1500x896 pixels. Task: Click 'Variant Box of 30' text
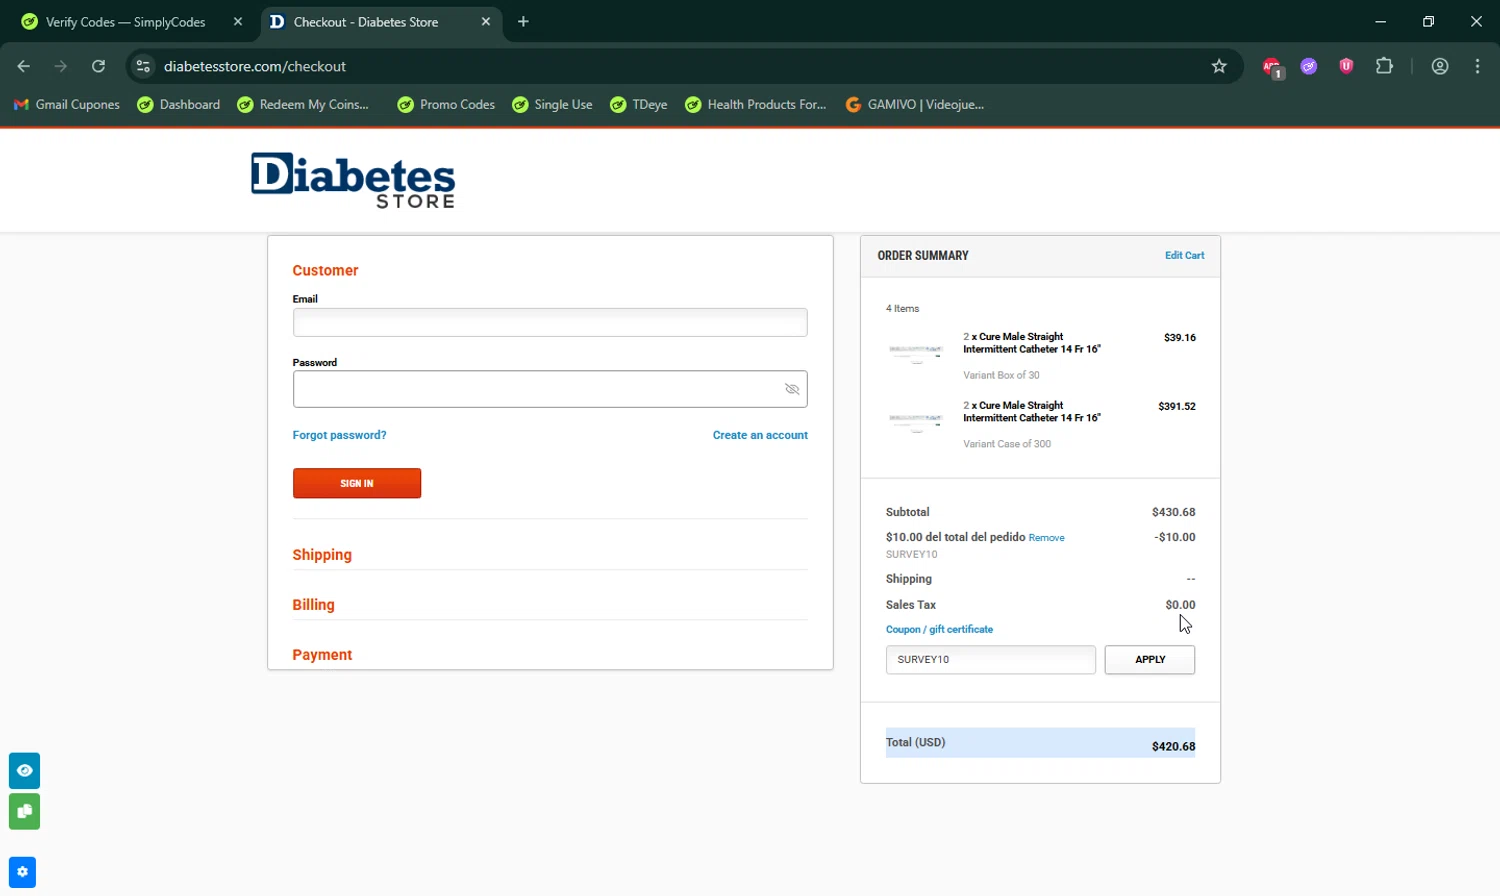(1001, 375)
